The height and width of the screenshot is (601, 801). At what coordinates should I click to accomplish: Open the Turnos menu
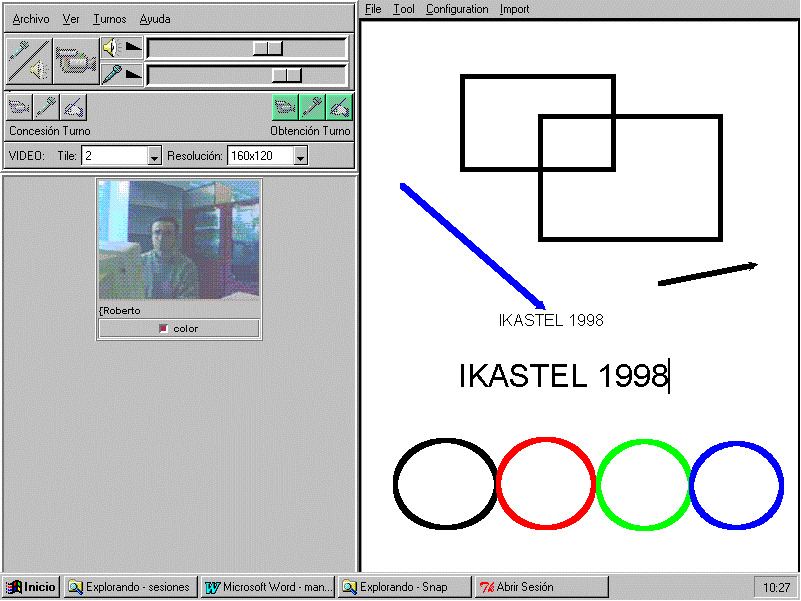[x=109, y=19]
